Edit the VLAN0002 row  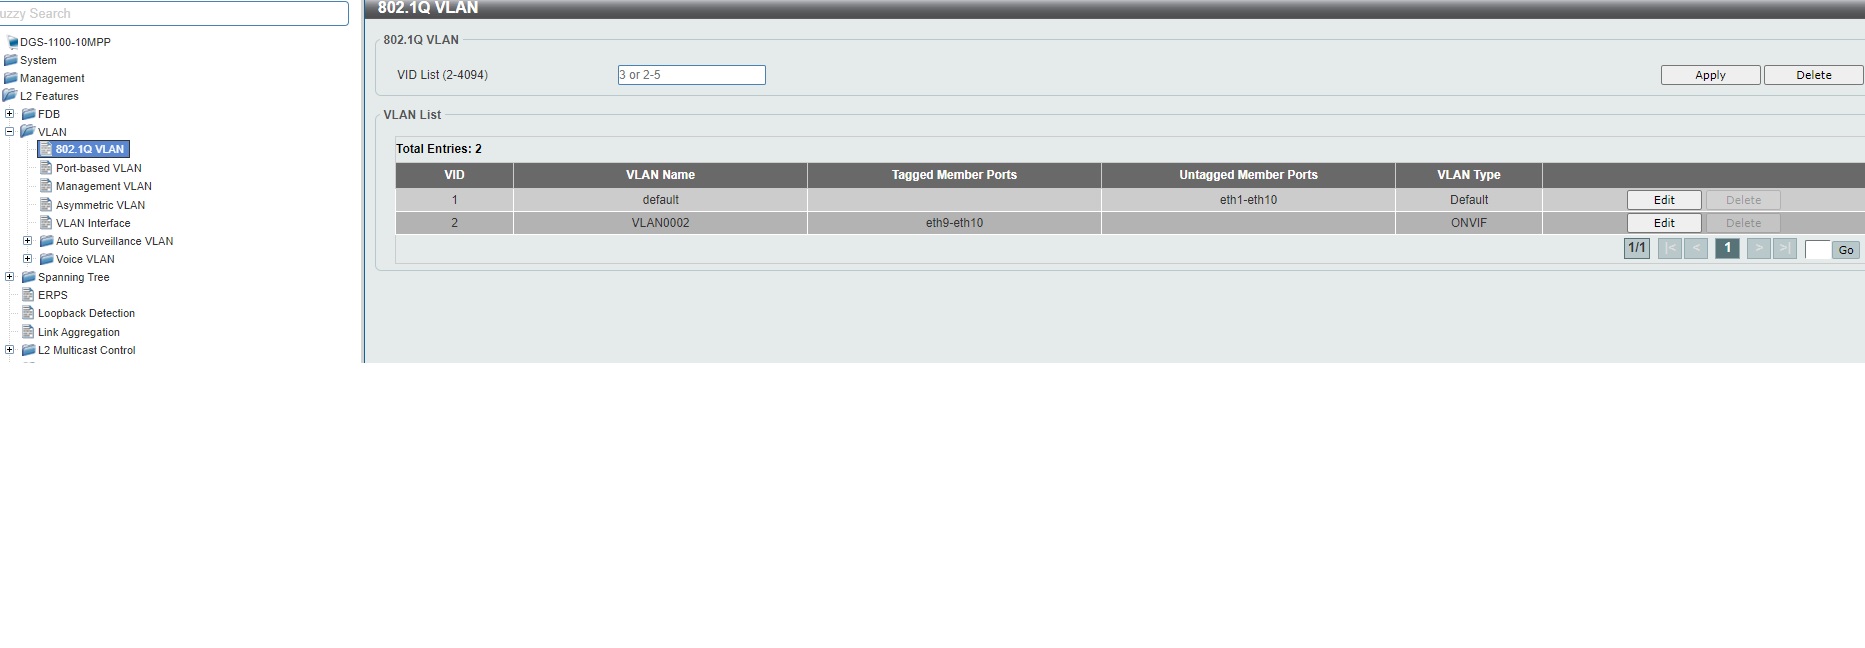pos(1664,223)
